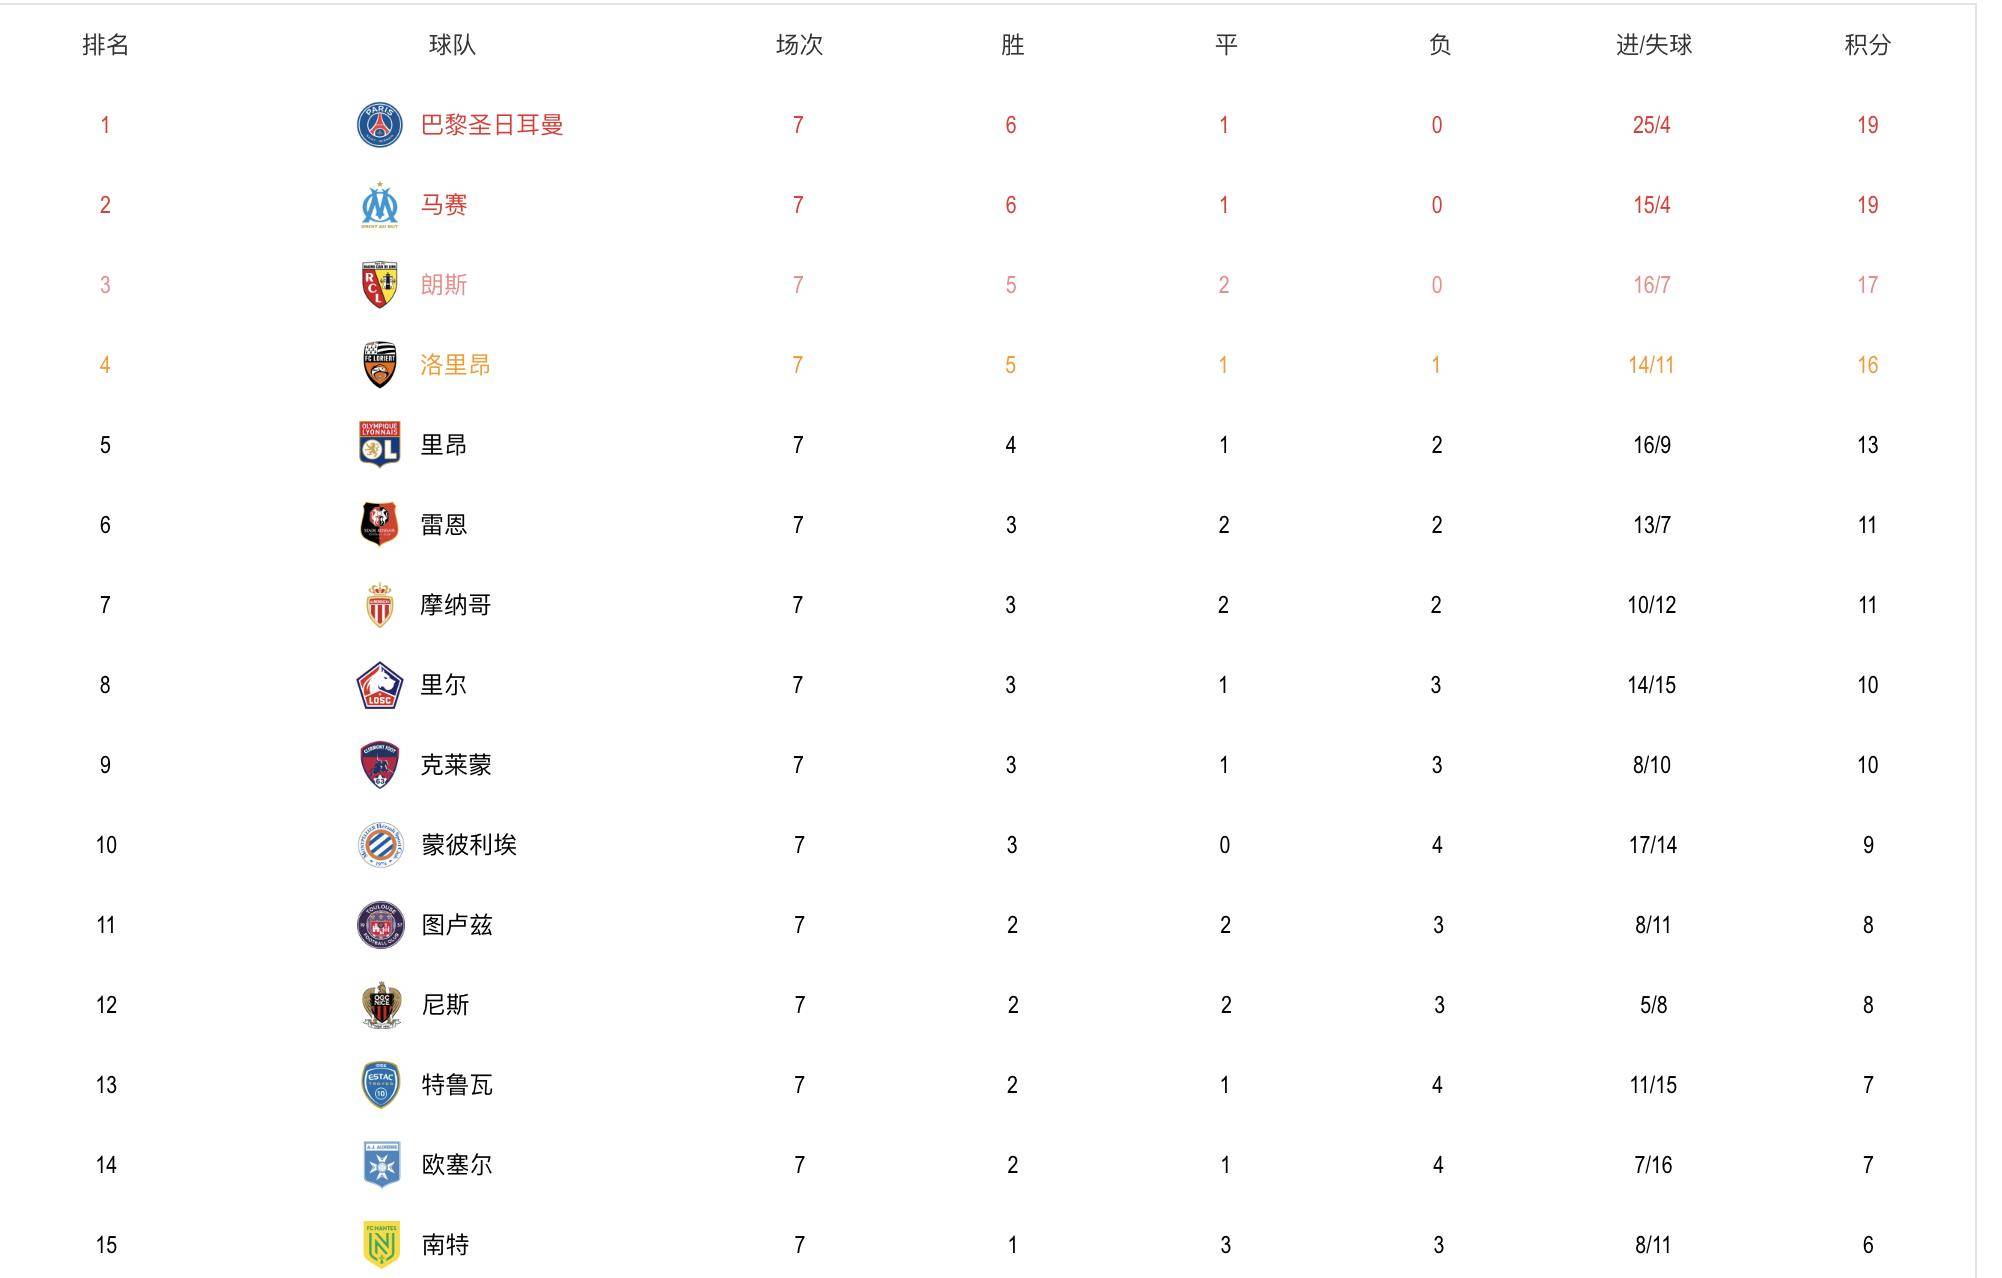The width and height of the screenshot is (2002, 1278).
Task: Select the RC Lens team badge
Action: 380,285
